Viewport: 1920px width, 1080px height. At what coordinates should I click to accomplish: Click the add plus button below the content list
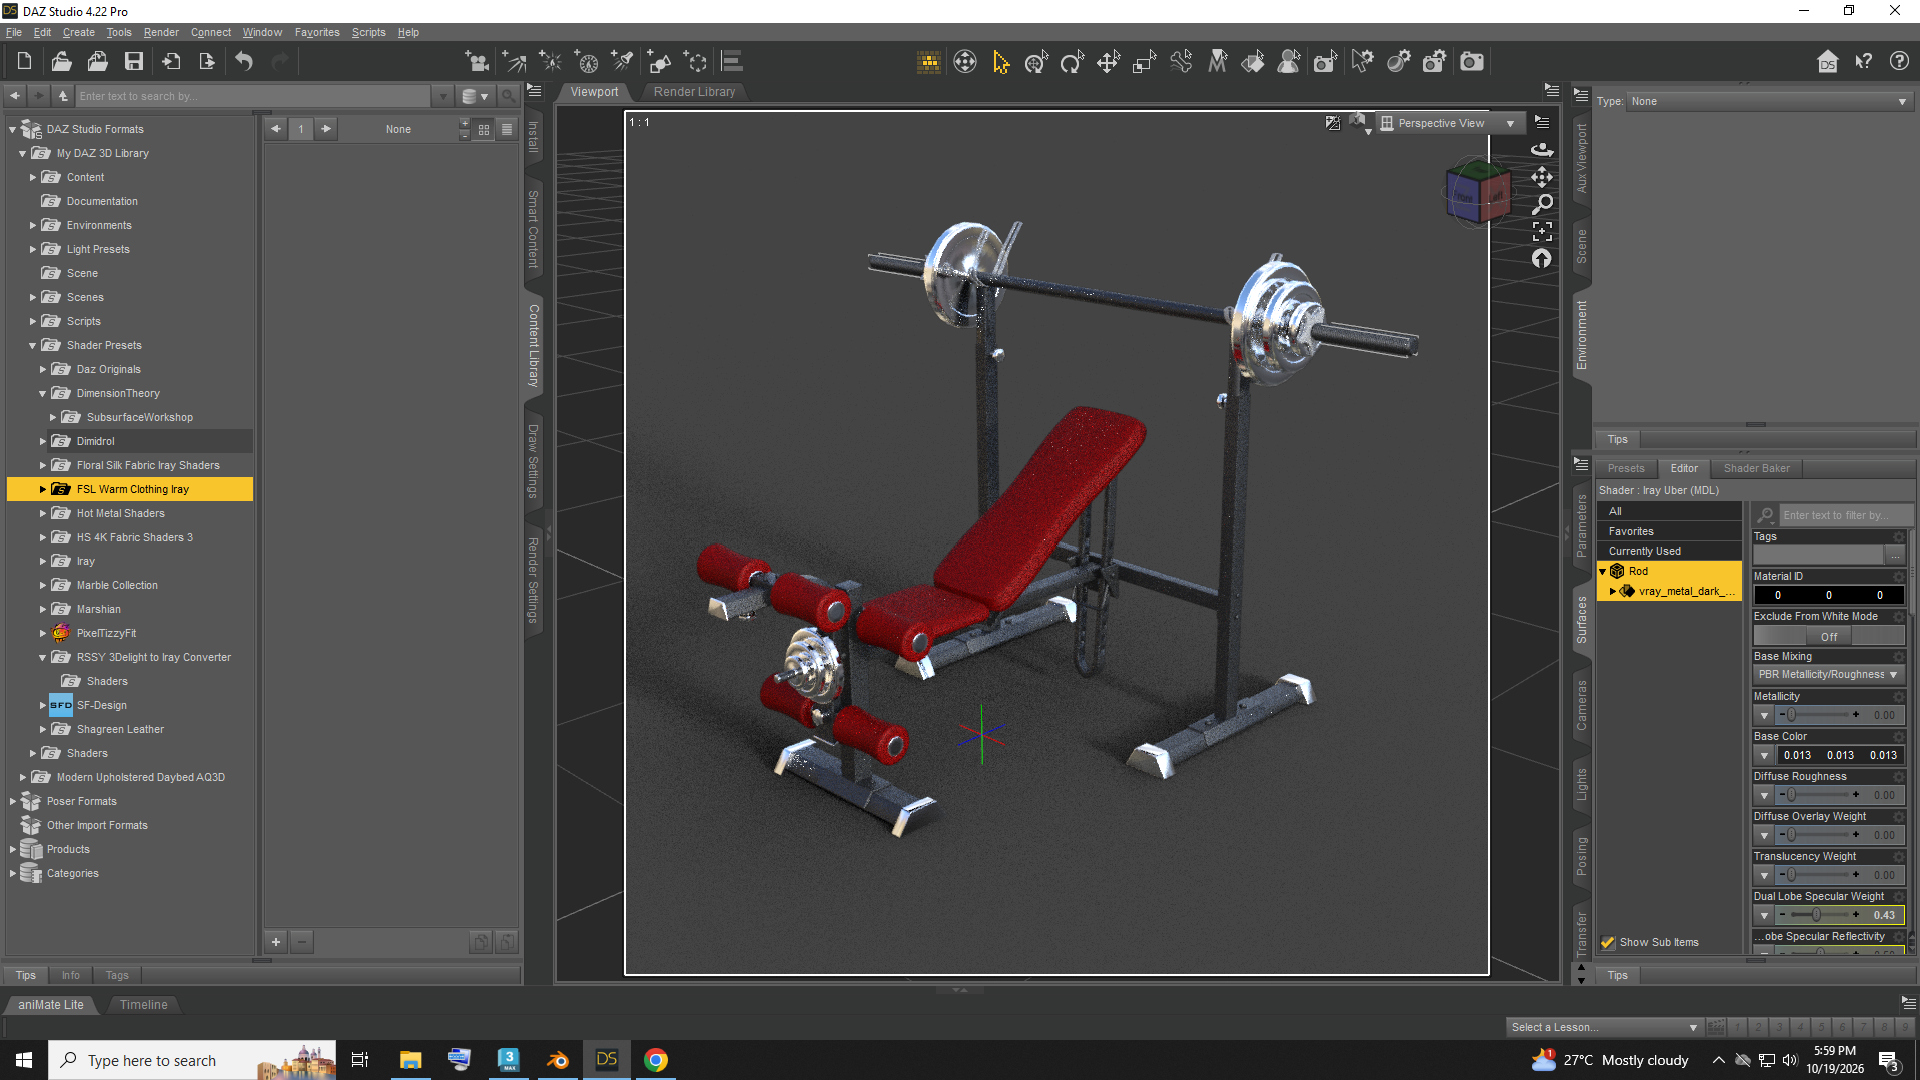point(276,942)
